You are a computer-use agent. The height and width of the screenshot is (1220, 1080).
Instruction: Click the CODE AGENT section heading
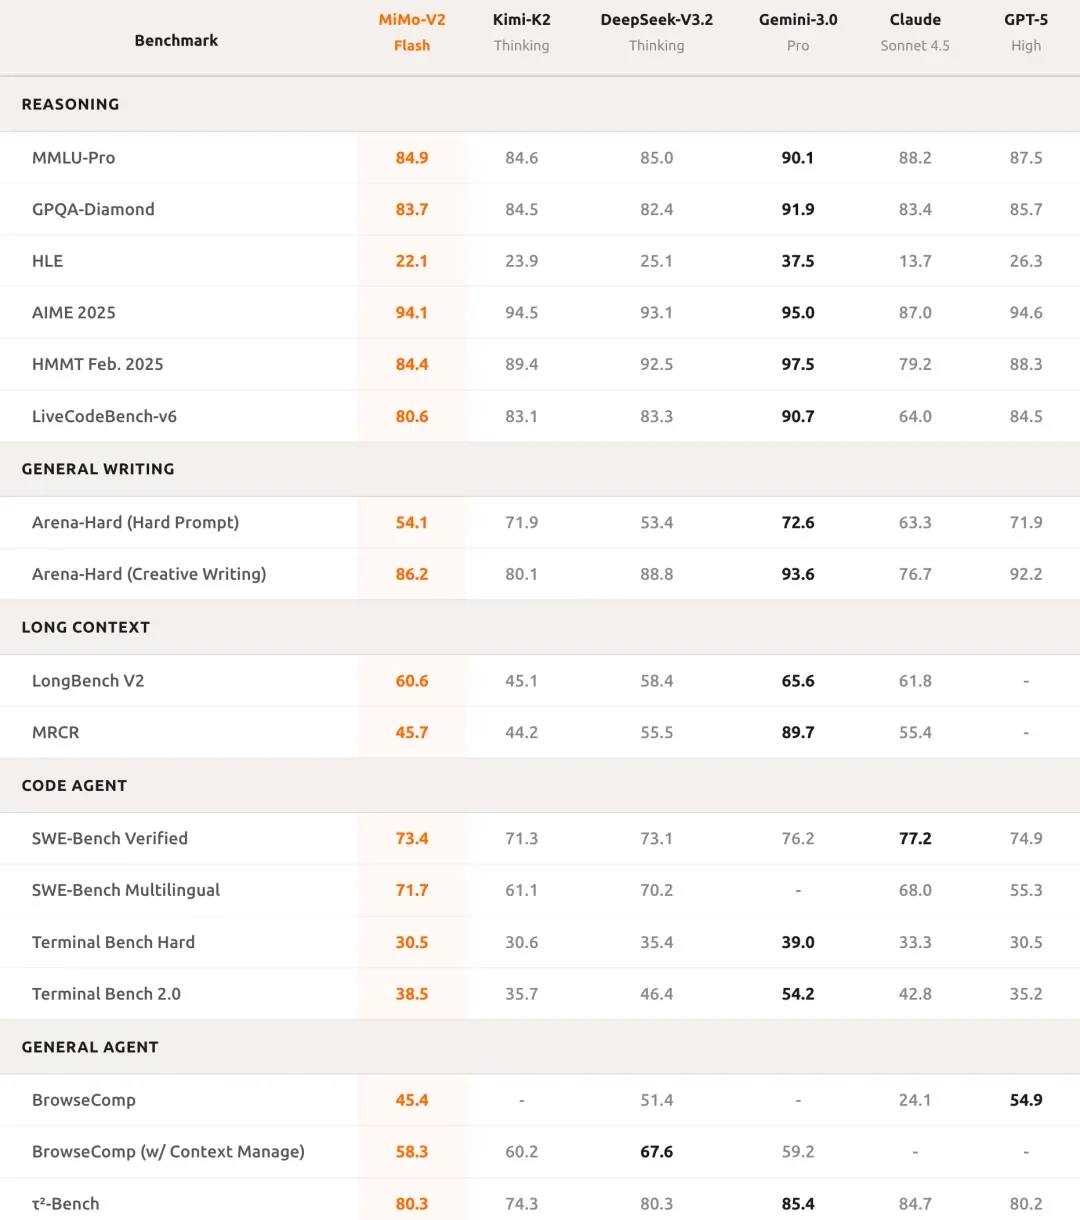74,785
